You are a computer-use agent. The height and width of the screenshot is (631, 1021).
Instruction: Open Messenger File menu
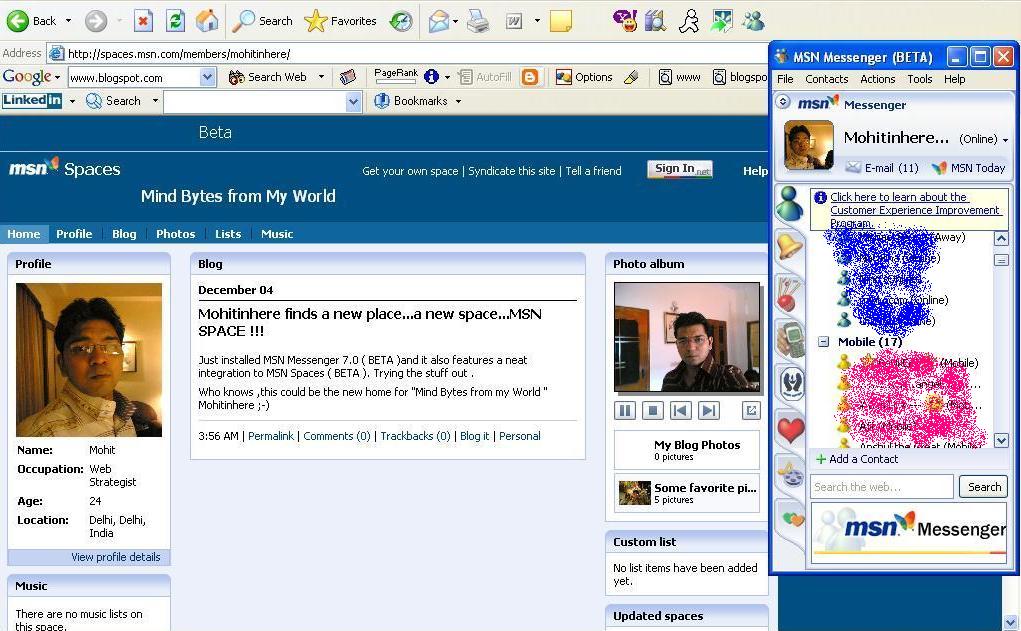[785, 79]
